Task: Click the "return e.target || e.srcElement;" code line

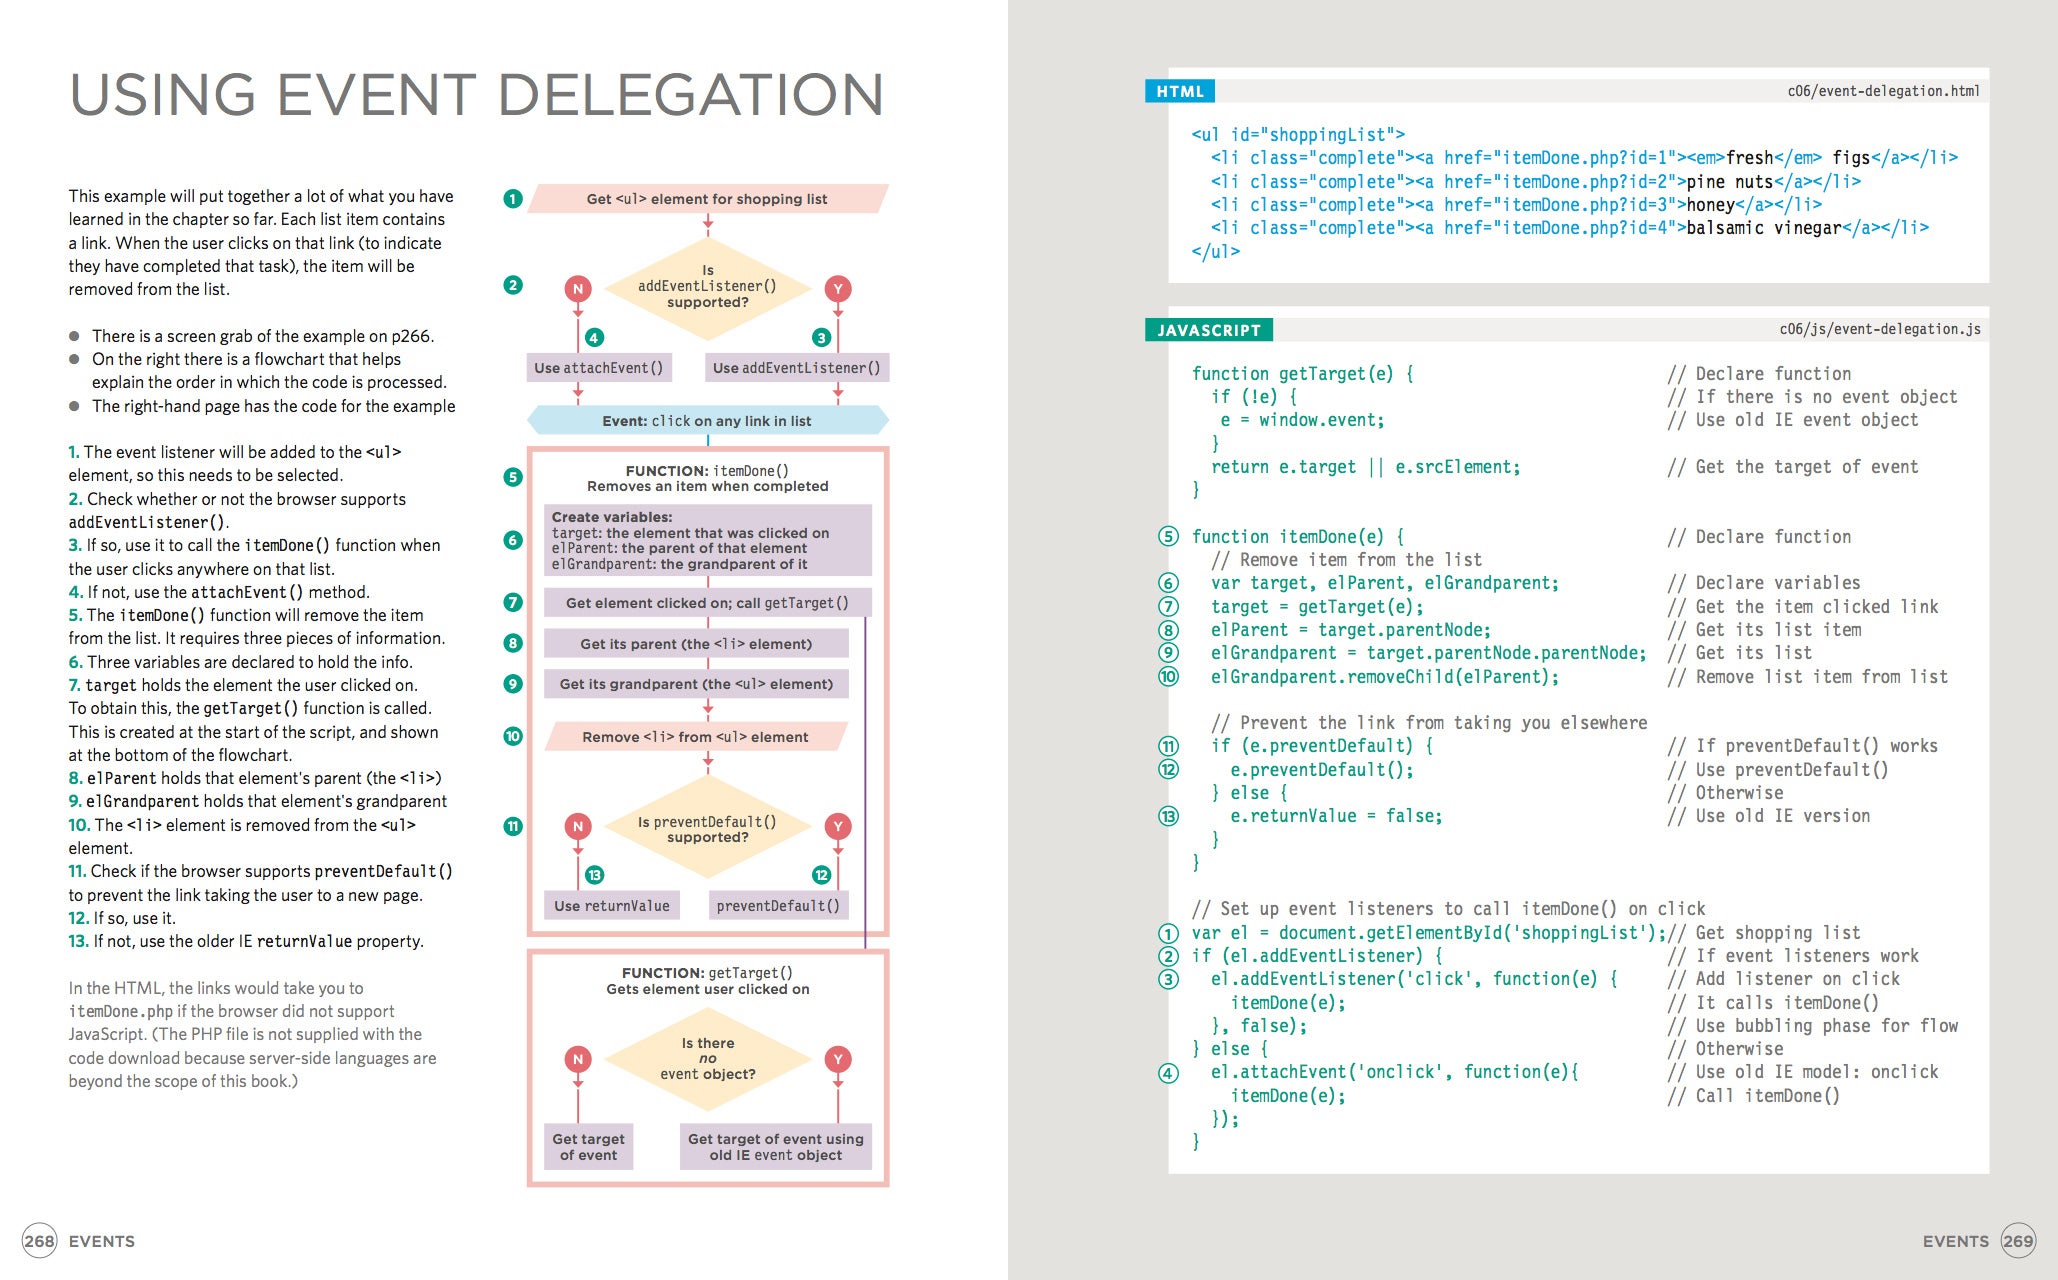Action: 1365,467
